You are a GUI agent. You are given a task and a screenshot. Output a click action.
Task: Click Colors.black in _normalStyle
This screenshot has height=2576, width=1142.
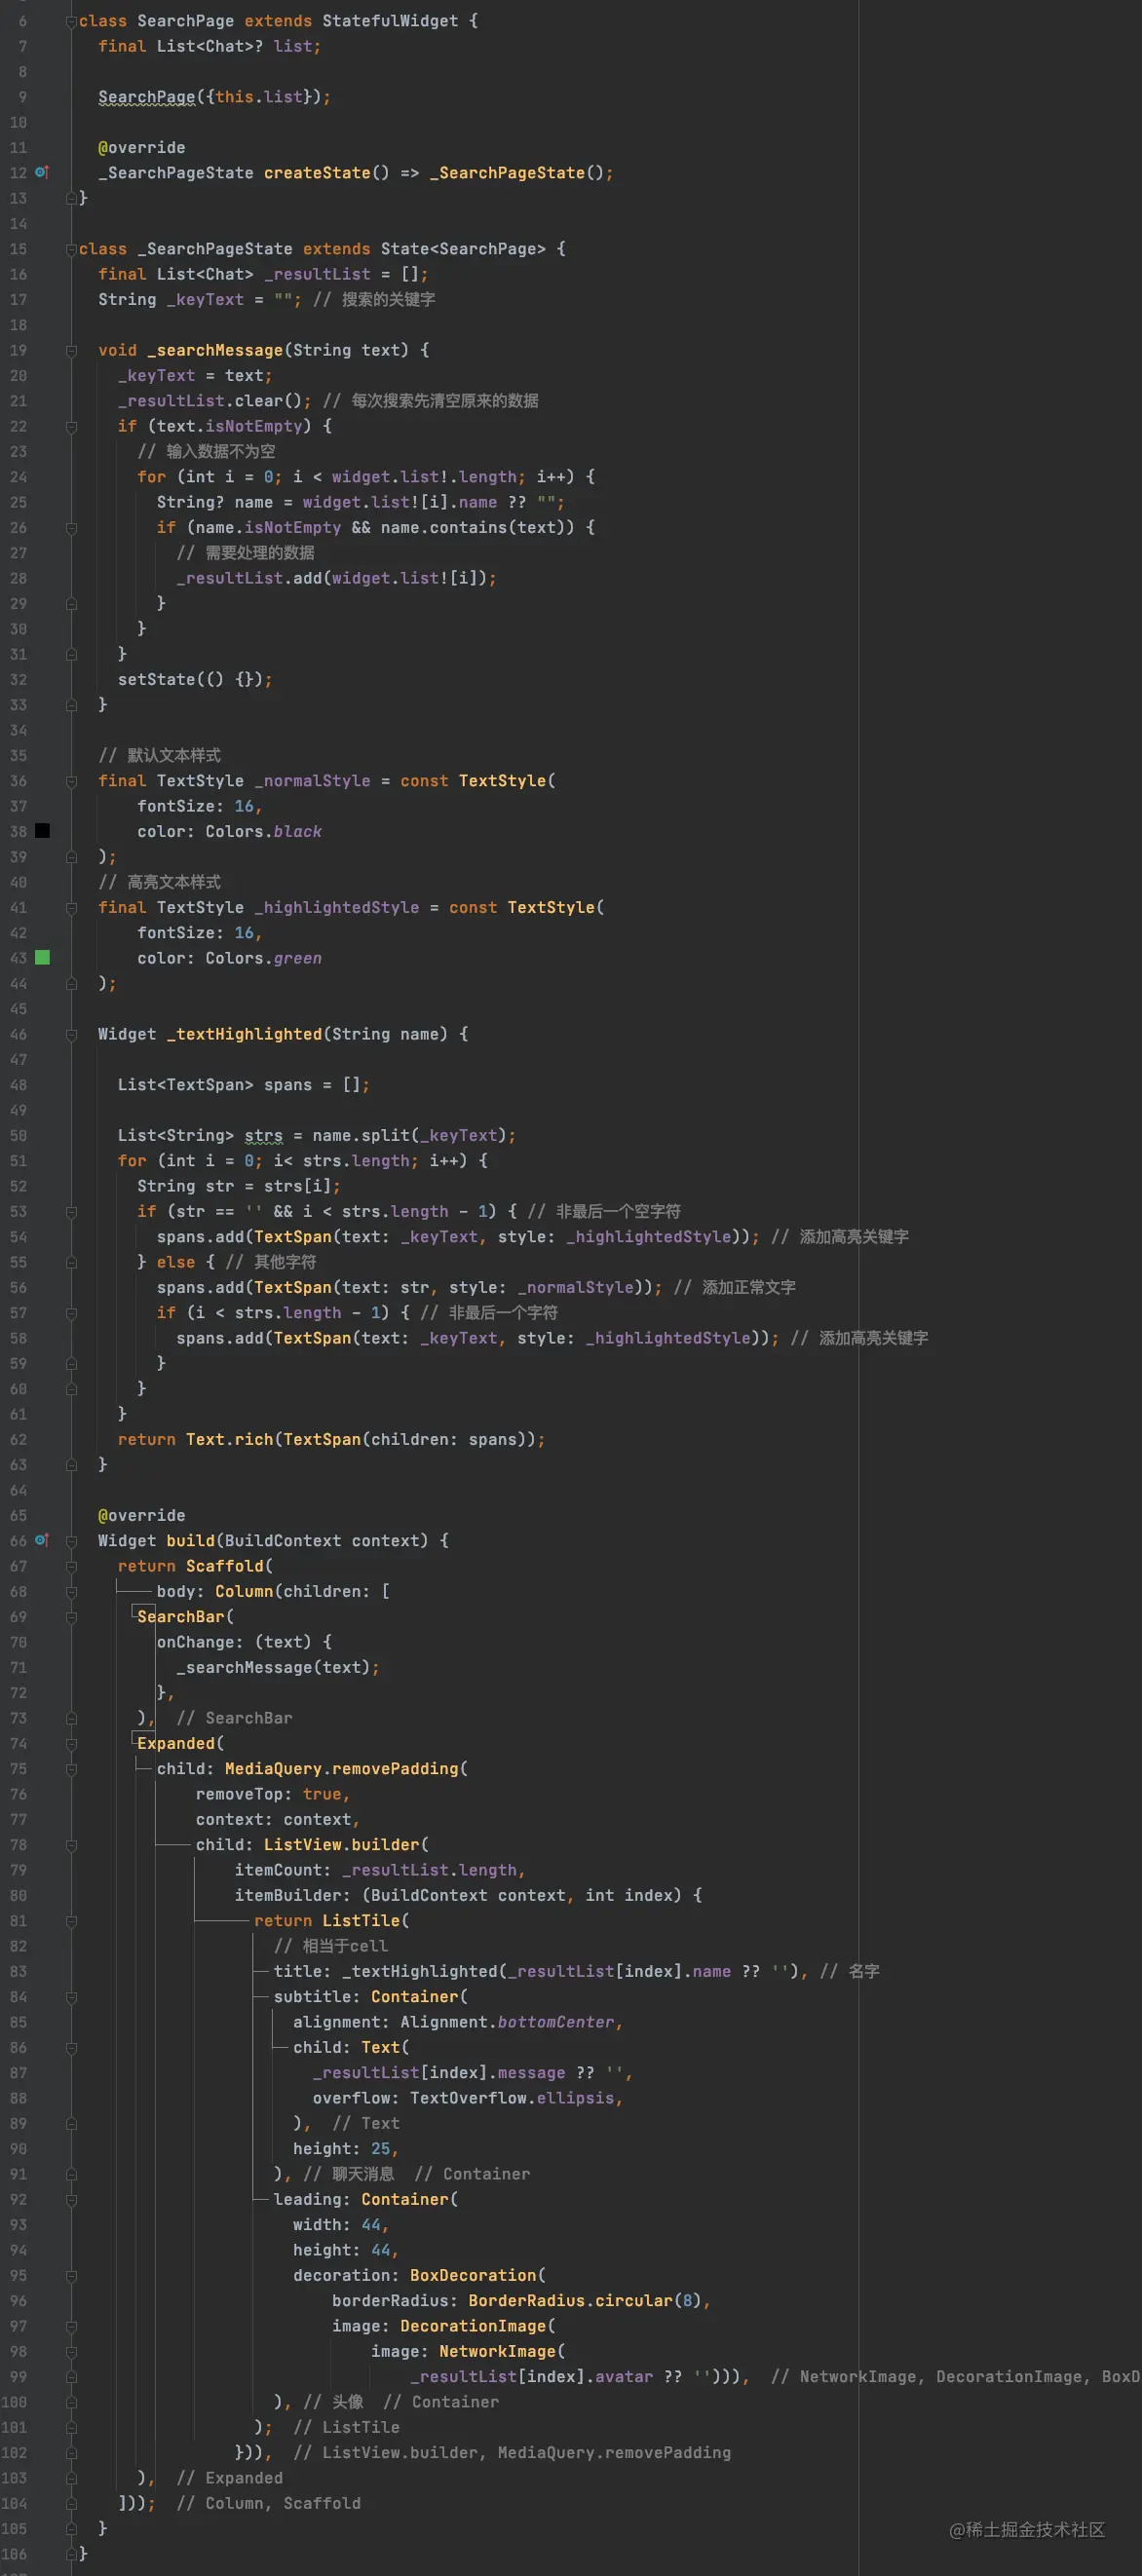263,831
